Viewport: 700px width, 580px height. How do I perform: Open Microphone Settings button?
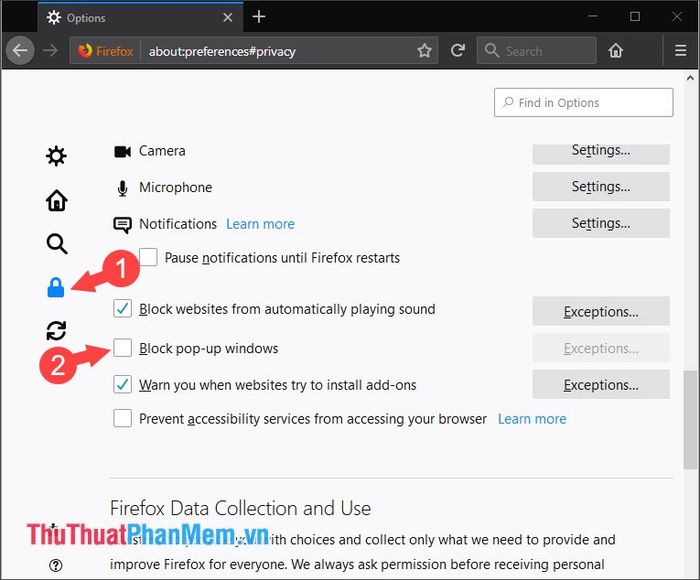coord(601,187)
